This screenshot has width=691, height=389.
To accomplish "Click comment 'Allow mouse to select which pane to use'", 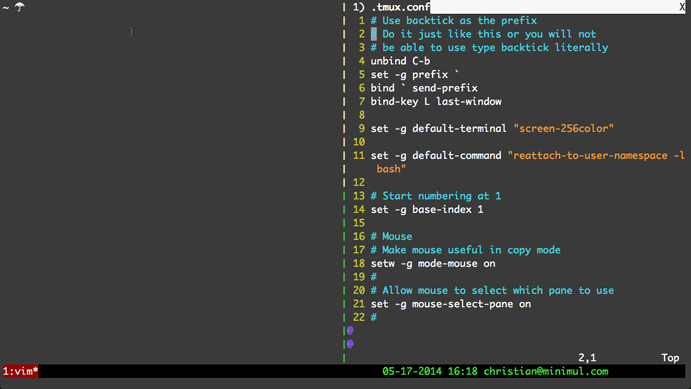I will tap(492, 290).
